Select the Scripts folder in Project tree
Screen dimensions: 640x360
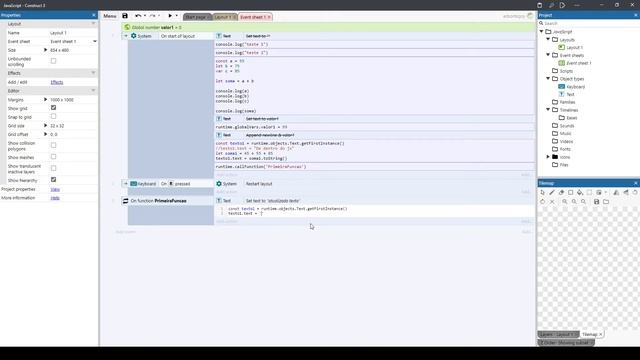click(x=566, y=71)
